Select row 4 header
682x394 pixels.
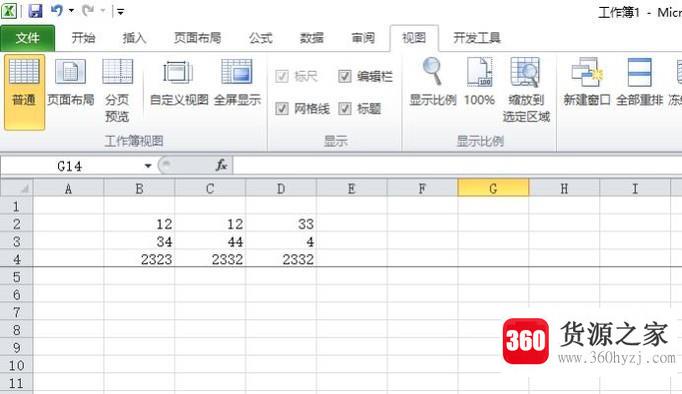click(17, 259)
